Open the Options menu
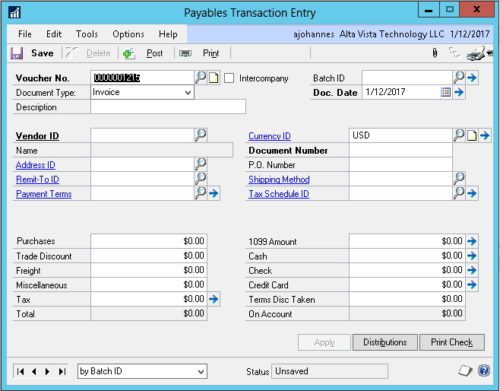 click(128, 34)
